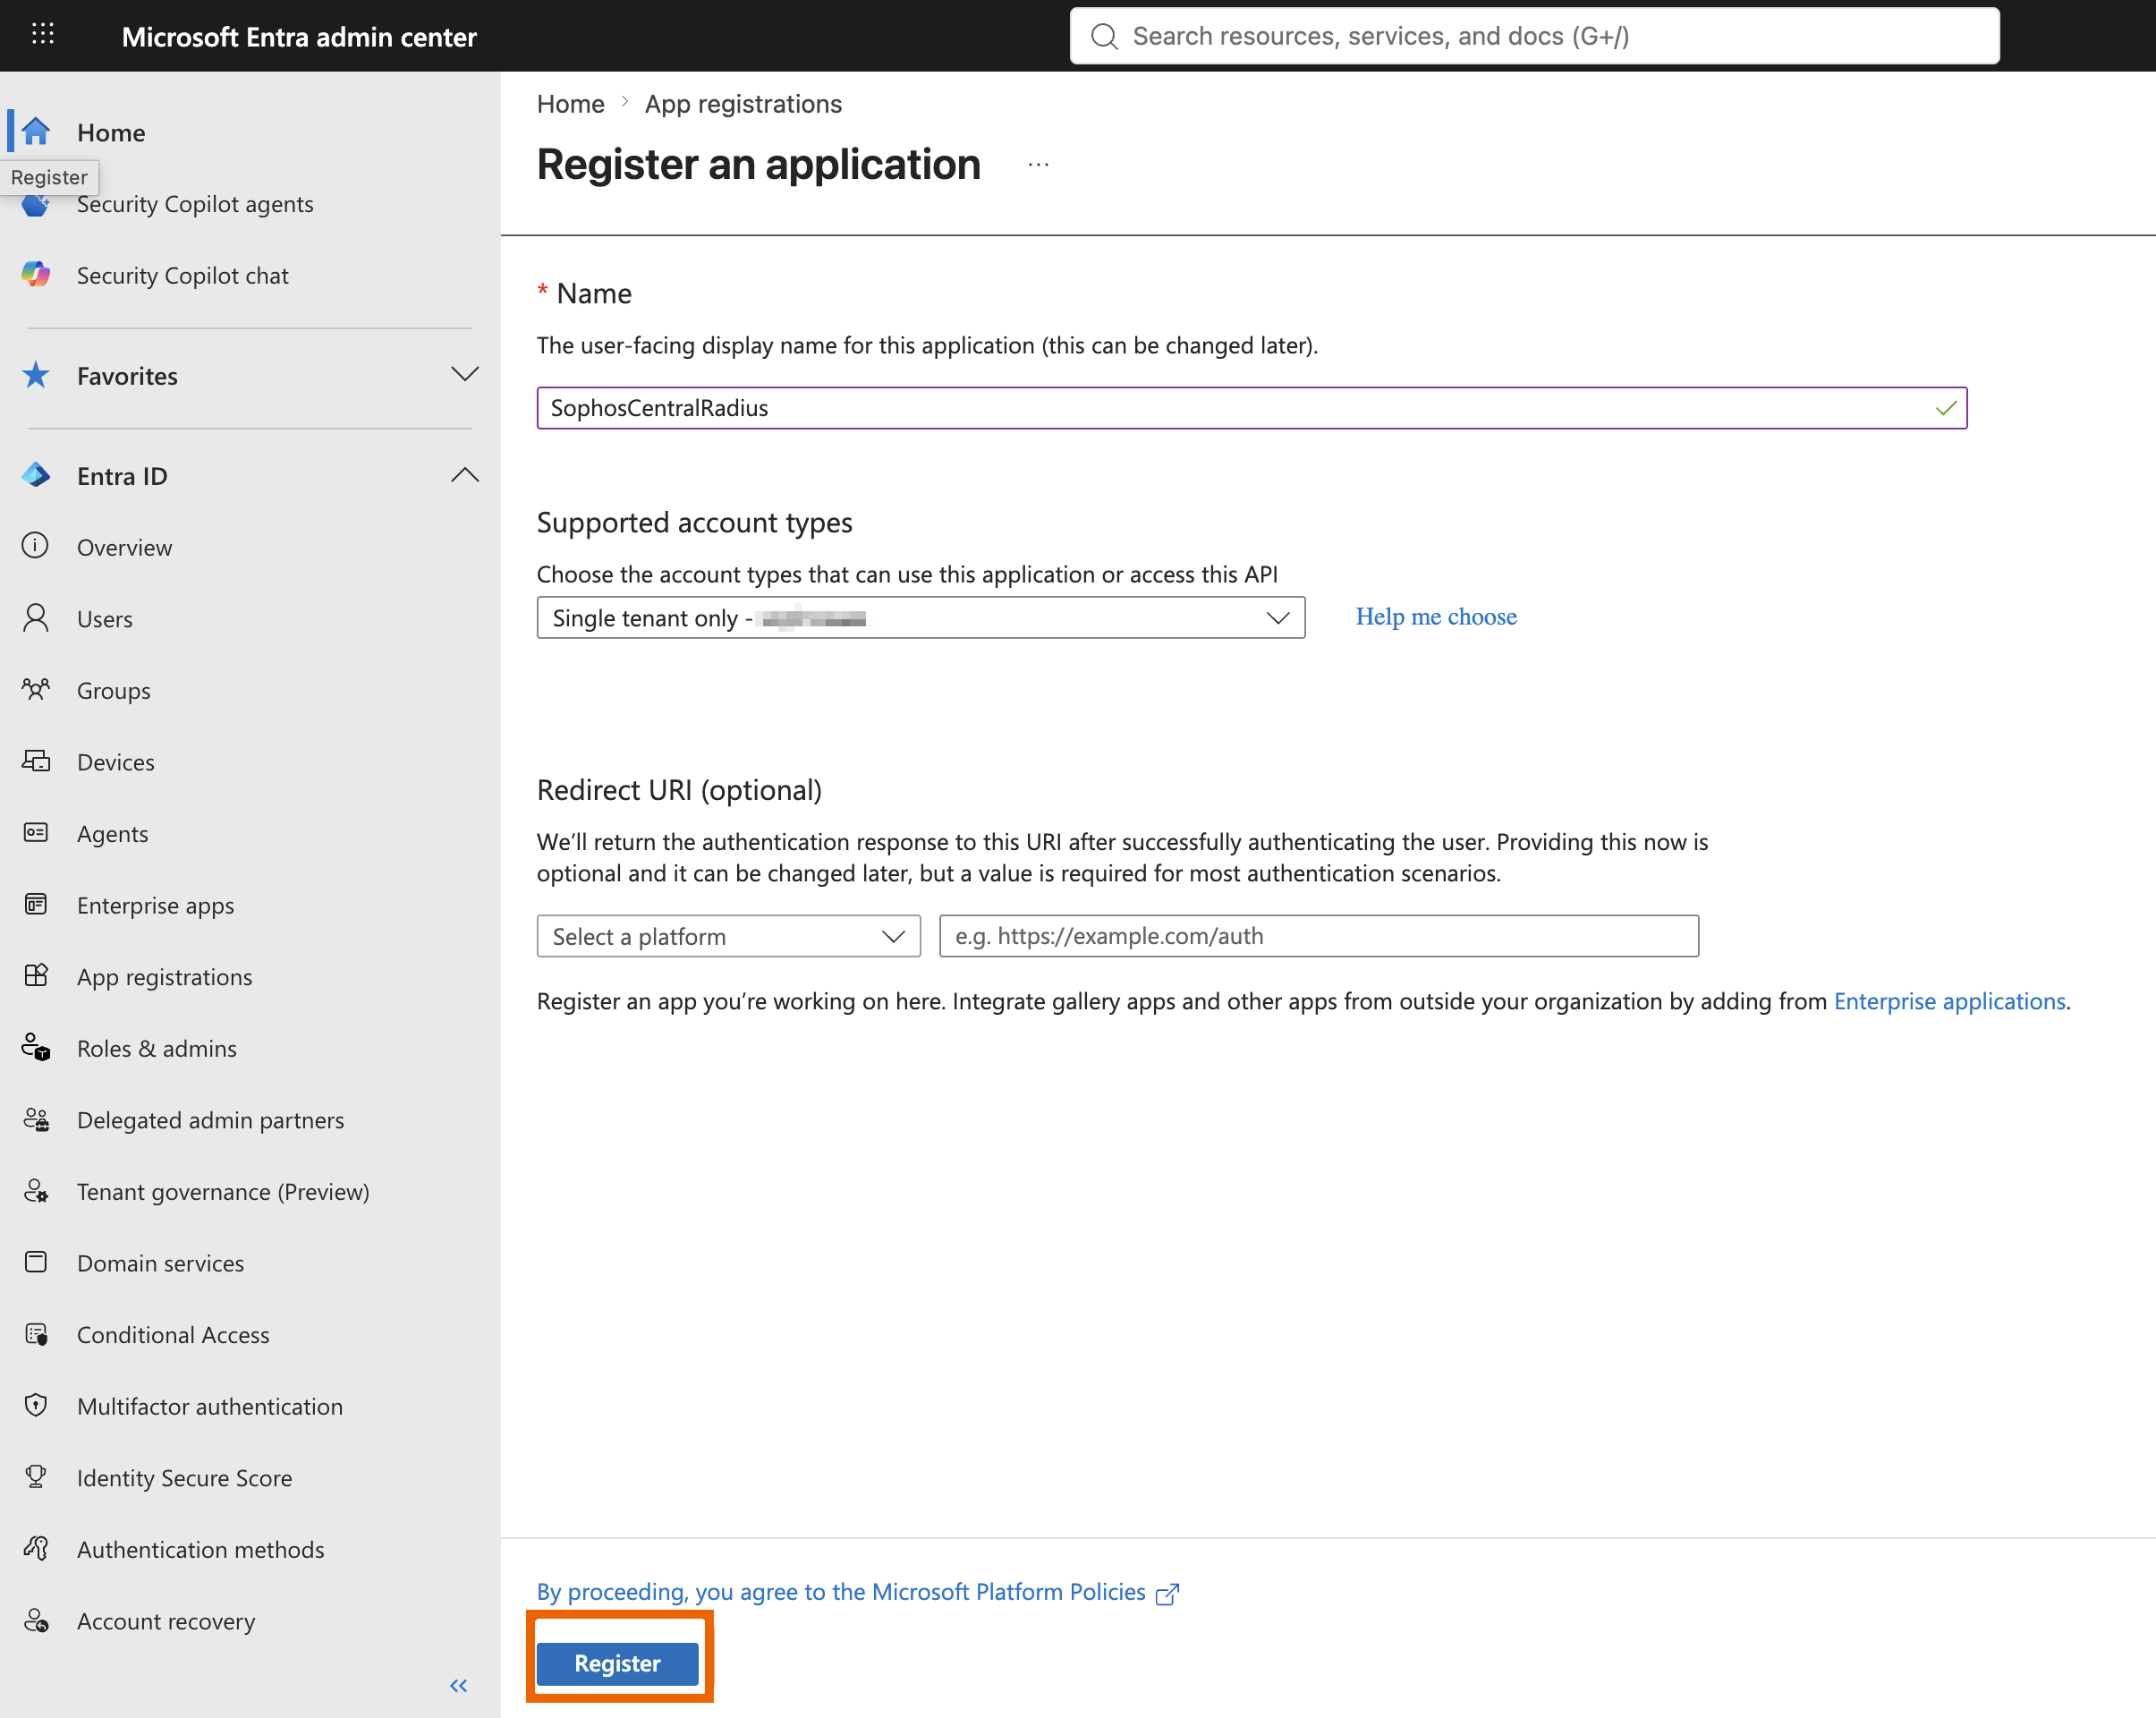The width and height of the screenshot is (2156, 1718).
Task: Click the App registrations grid icon
Action: 36,976
